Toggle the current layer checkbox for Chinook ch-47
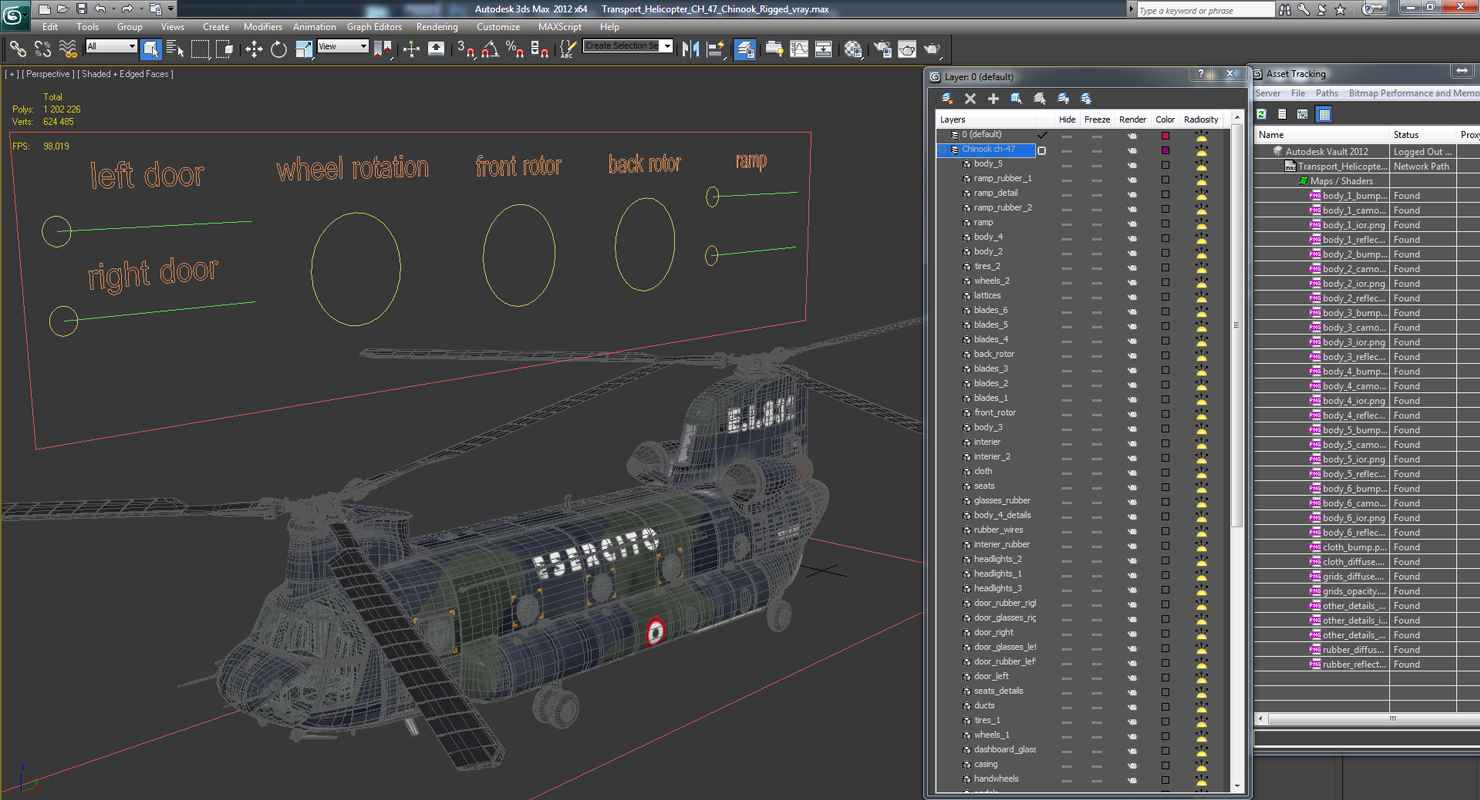This screenshot has width=1480, height=800. click(x=1042, y=150)
